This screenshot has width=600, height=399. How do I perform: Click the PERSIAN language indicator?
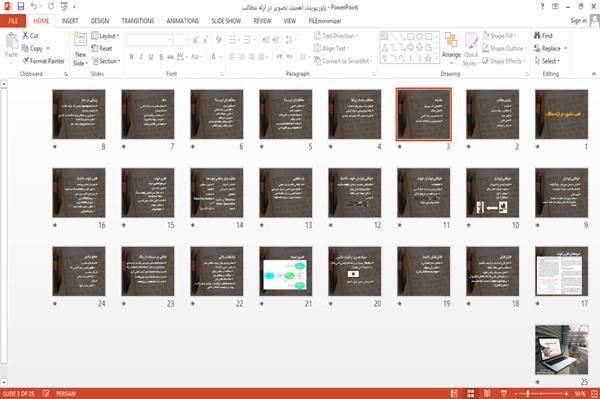coord(66,393)
